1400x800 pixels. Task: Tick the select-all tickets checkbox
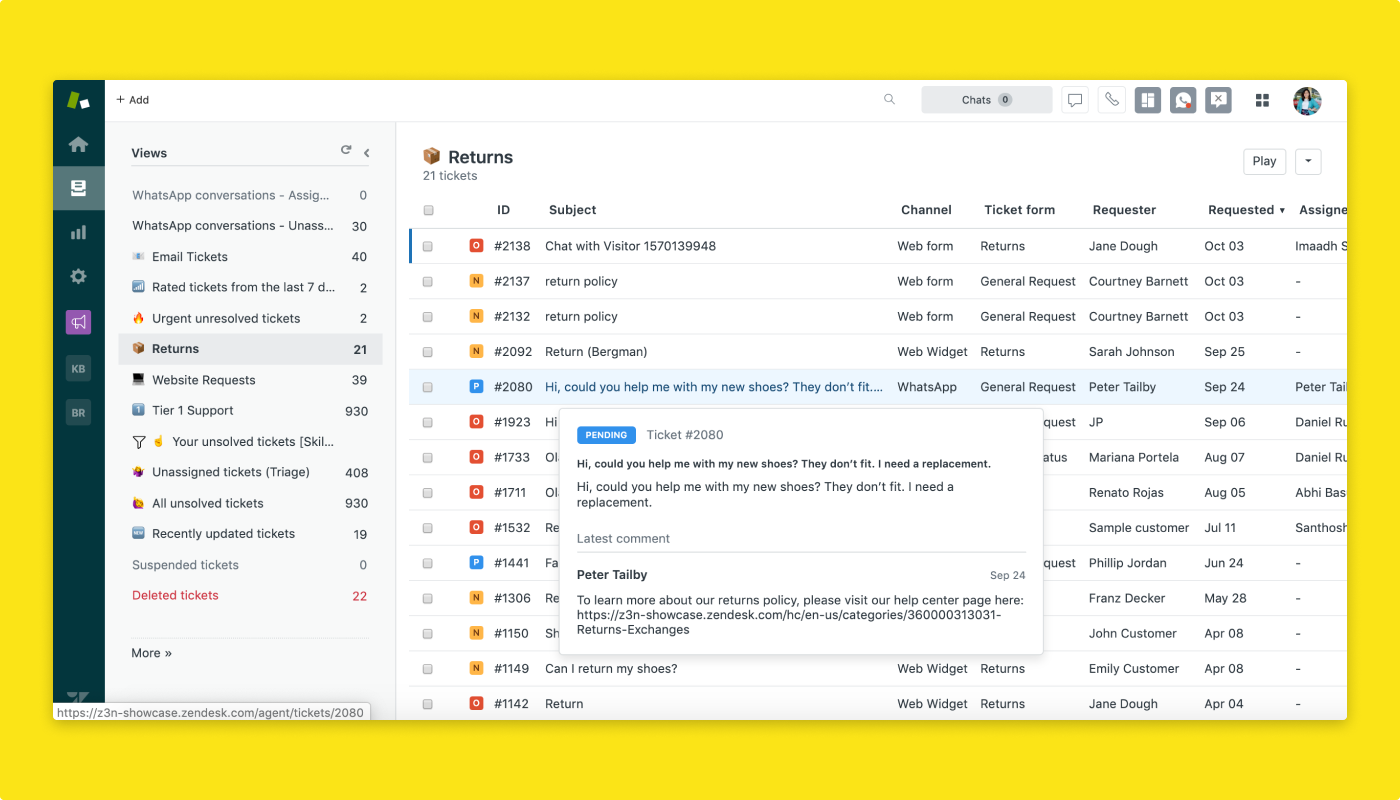428,210
